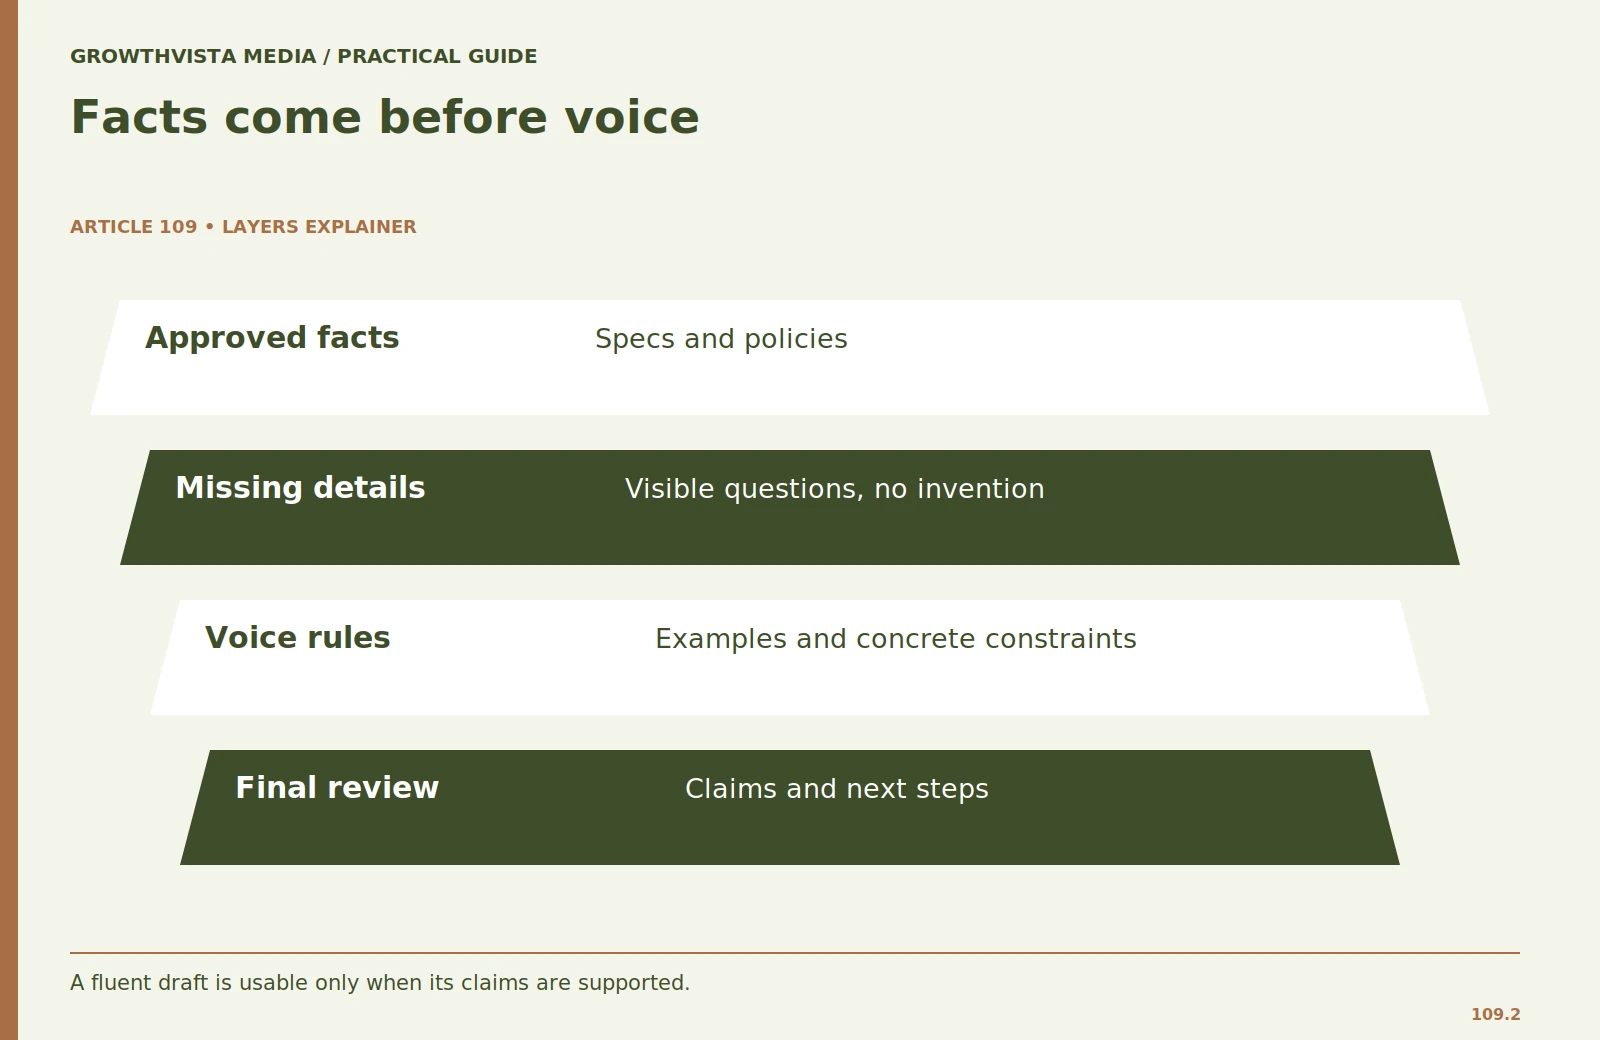Viewport: 1600px width, 1040px height.
Task: Select the 'Specs and policies' description
Action: [x=721, y=339]
